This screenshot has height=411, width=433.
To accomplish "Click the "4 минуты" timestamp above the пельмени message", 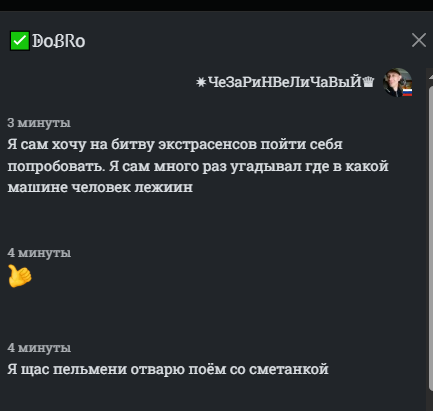I will tap(39, 348).
